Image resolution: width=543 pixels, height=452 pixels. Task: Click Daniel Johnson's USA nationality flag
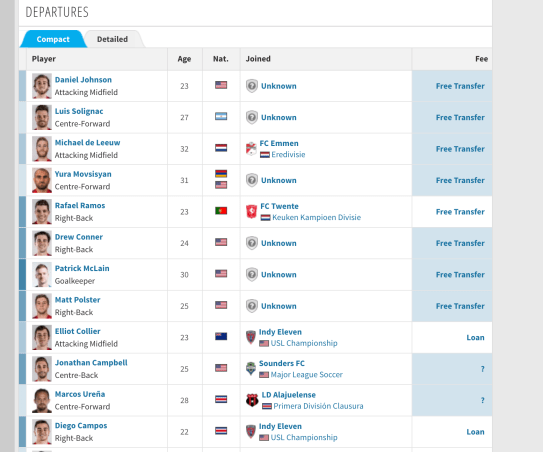point(221,85)
